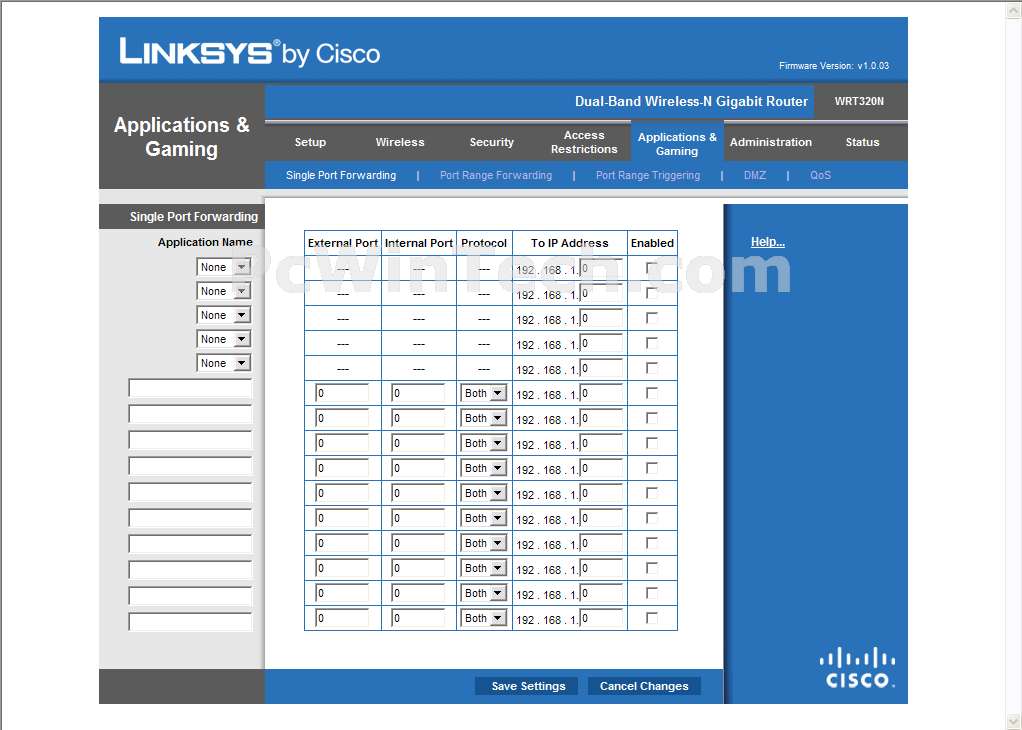Viewport: 1022px width, 730px height.
Task: Check the third row's Enabled checkbox
Action: point(652,318)
